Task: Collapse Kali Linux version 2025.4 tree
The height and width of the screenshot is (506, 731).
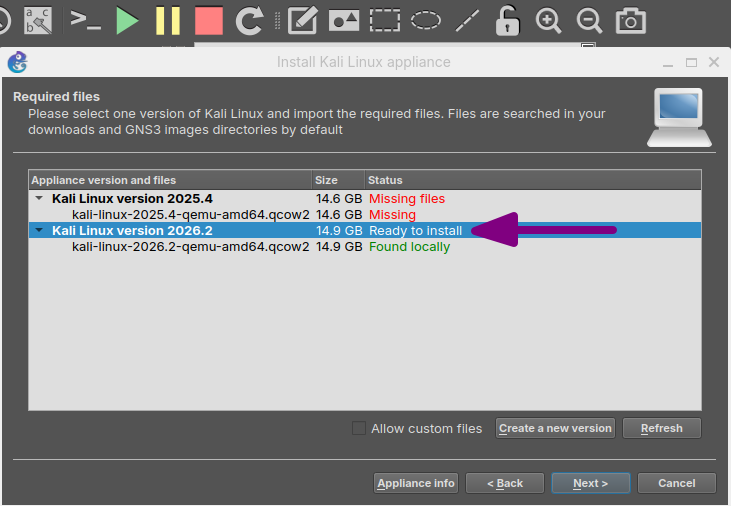Action: pyautogui.click(x=39, y=198)
